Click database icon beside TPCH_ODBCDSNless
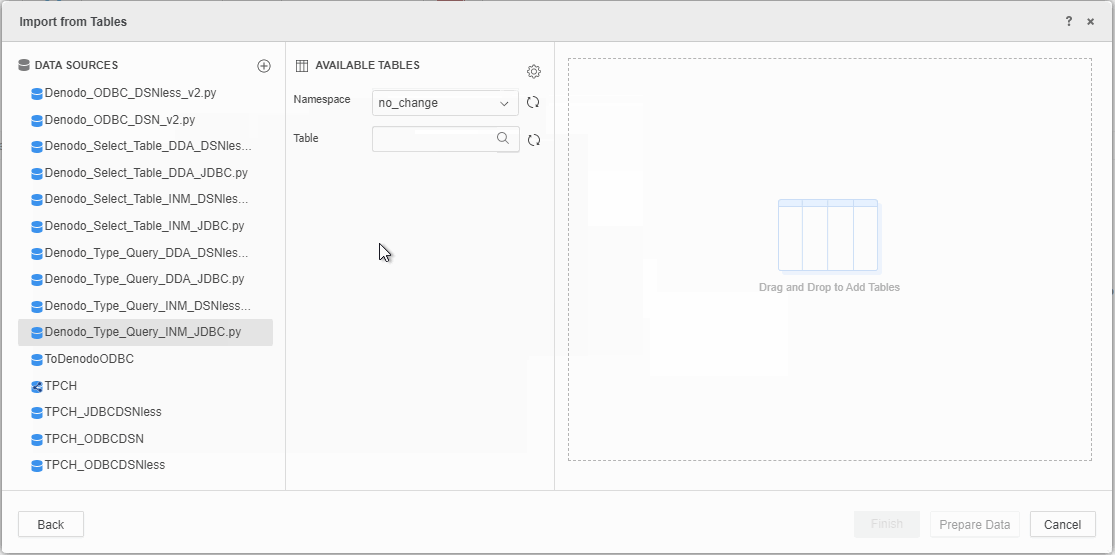 37,466
